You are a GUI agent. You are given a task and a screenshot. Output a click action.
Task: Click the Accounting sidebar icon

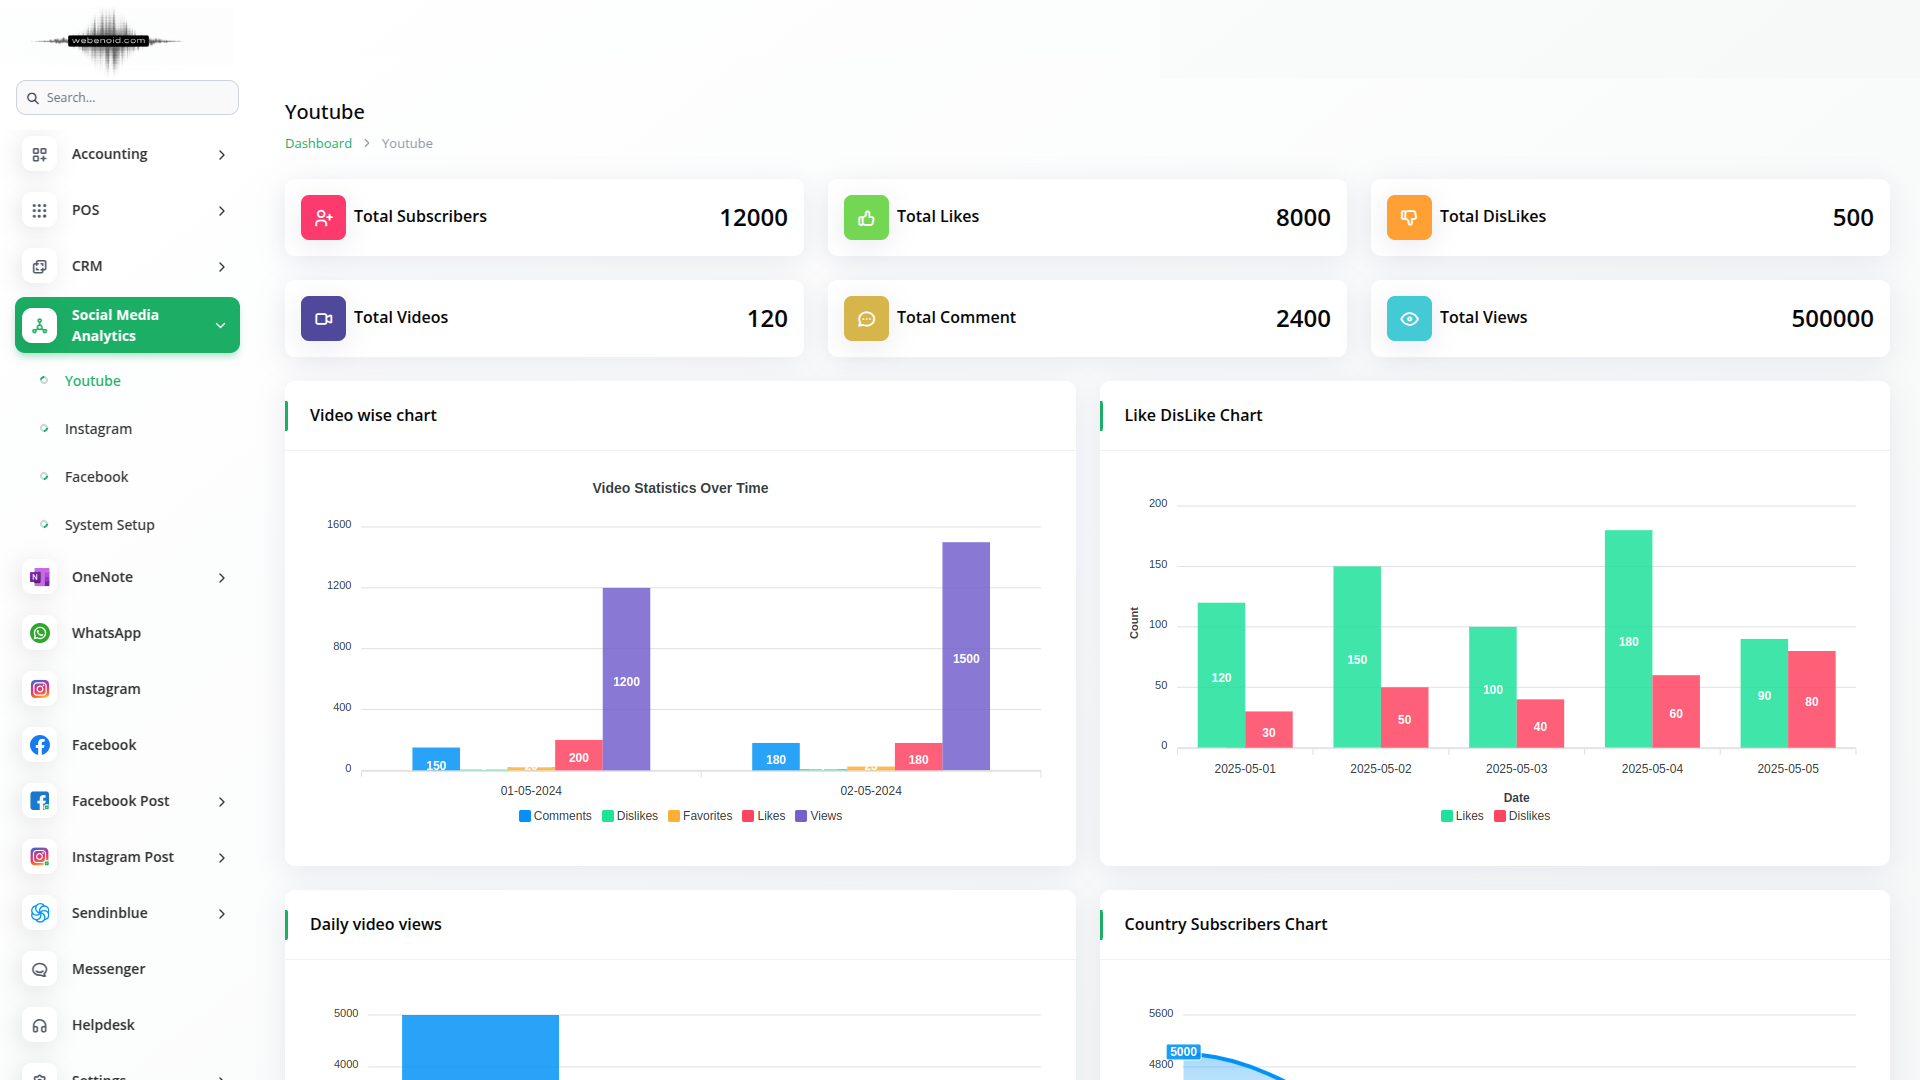pos(39,154)
